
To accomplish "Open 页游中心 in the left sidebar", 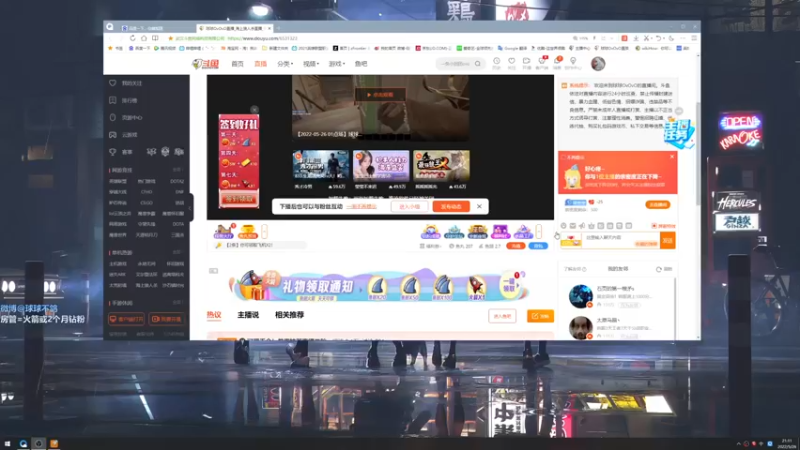I will [132, 117].
